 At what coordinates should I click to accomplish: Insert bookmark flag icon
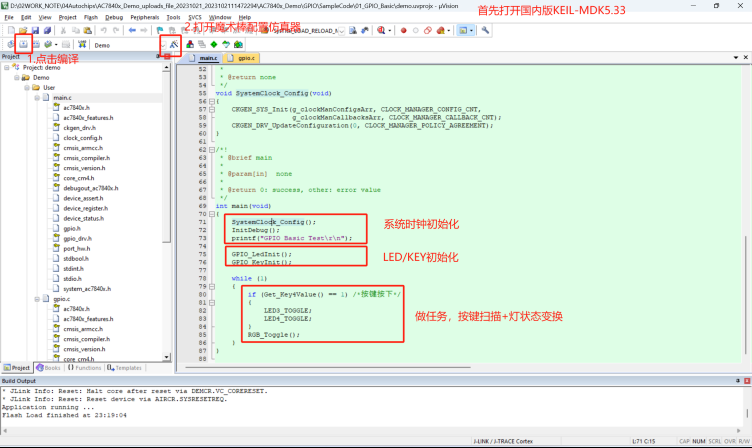point(160,30)
